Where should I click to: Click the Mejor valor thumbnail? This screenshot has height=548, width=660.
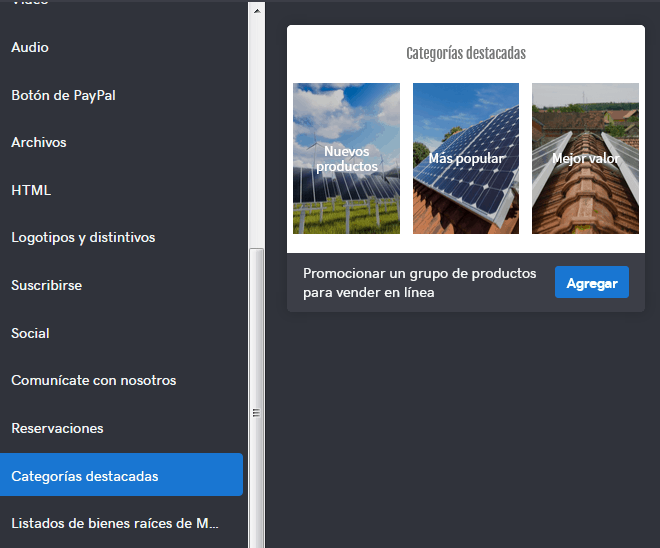585,158
